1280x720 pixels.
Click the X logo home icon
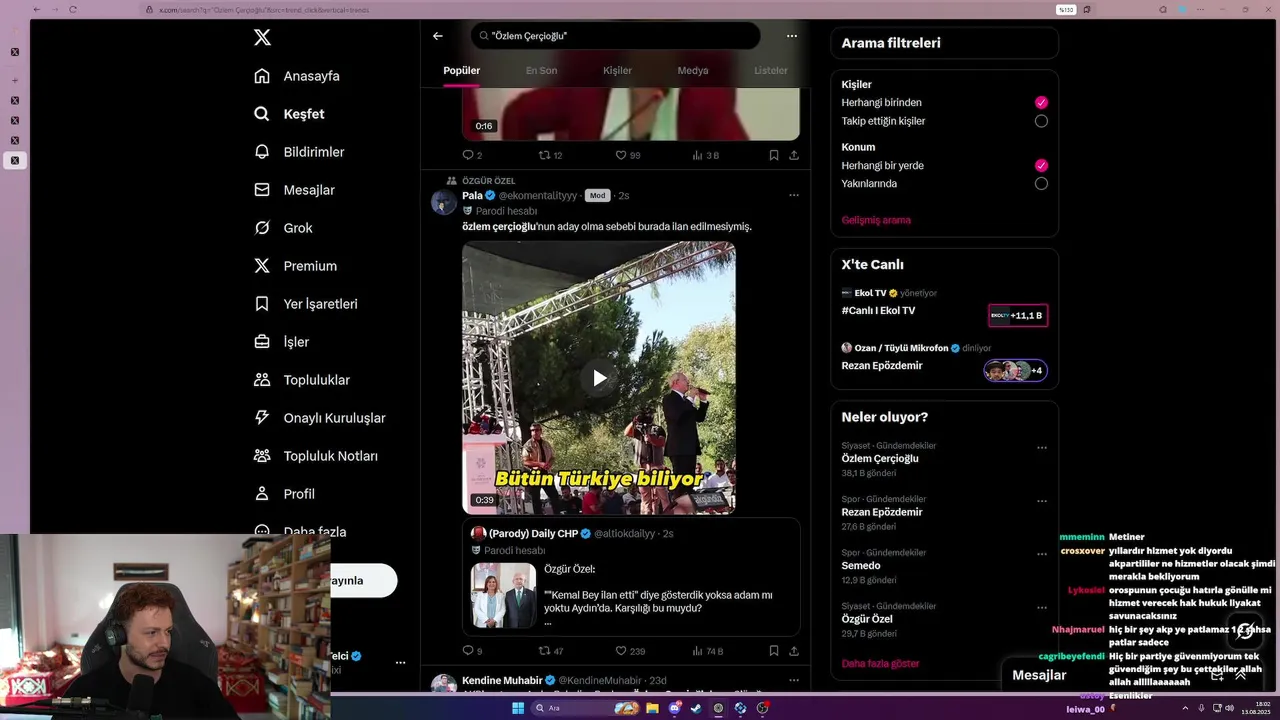pos(262,37)
